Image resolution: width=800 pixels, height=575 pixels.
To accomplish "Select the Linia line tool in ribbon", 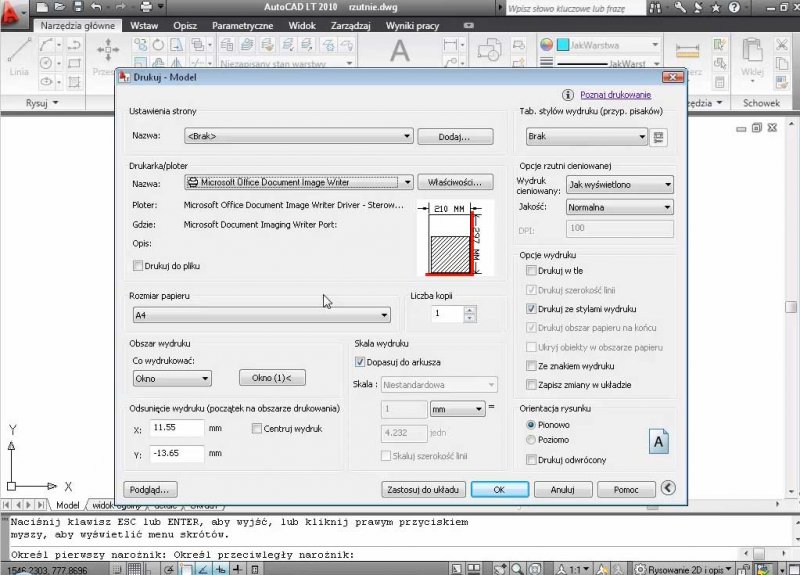I will (x=18, y=58).
